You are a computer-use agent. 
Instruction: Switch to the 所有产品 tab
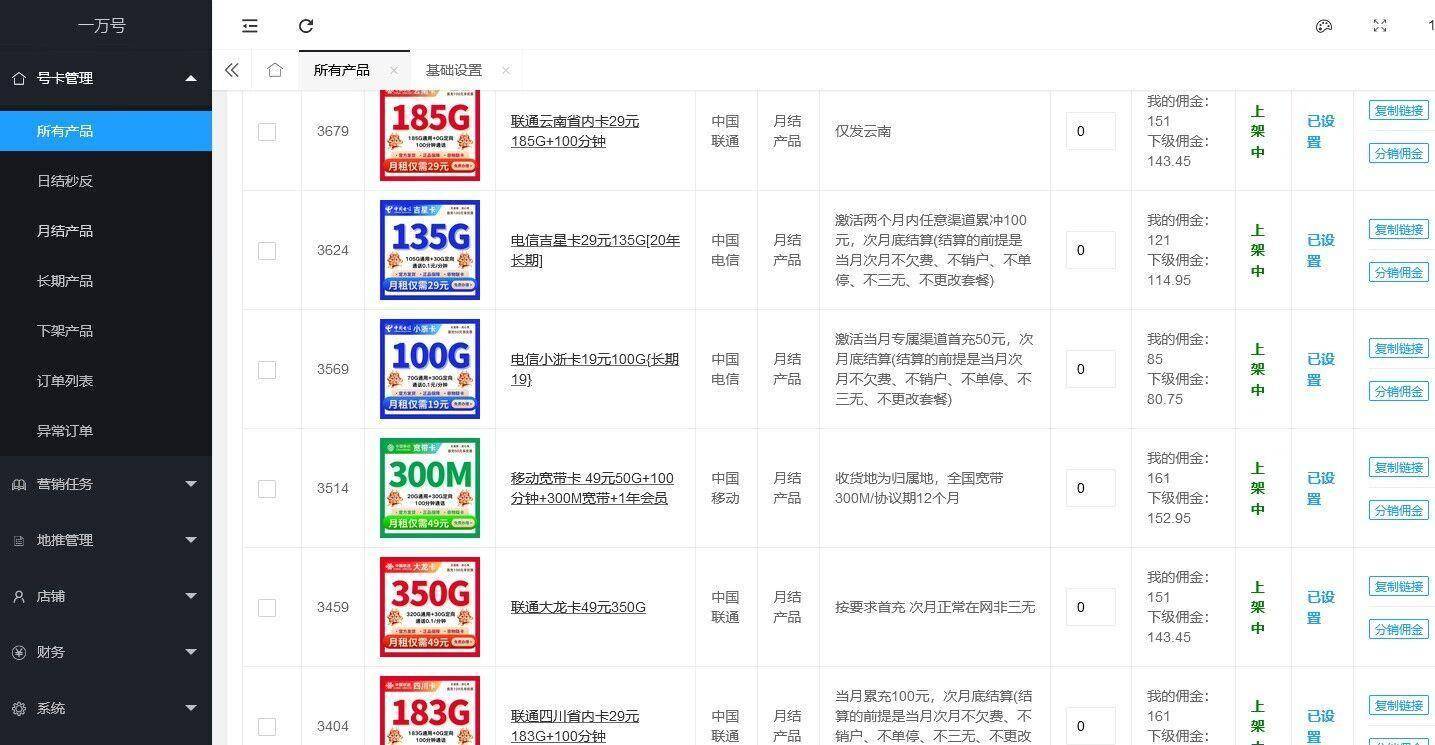342,70
